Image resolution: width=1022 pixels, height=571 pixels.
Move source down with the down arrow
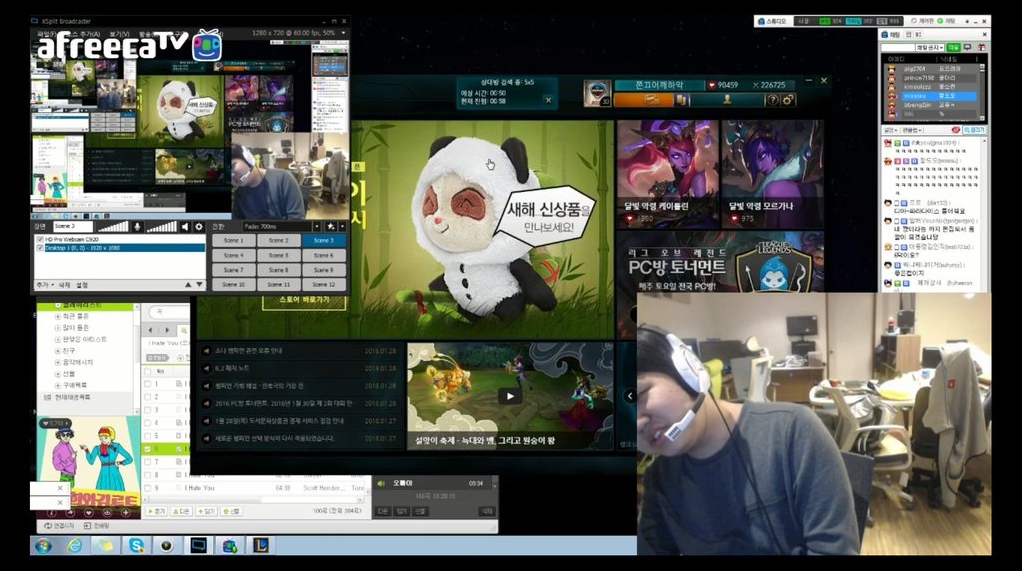click(199, 285)
